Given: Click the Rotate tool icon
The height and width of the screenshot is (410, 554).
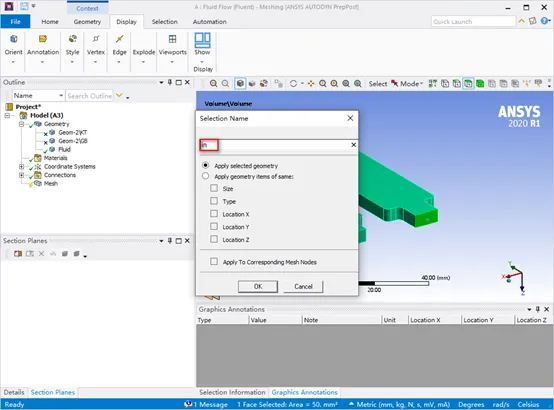Looking at the screenshot, I should pyautogui.click(x=293, y=84).
